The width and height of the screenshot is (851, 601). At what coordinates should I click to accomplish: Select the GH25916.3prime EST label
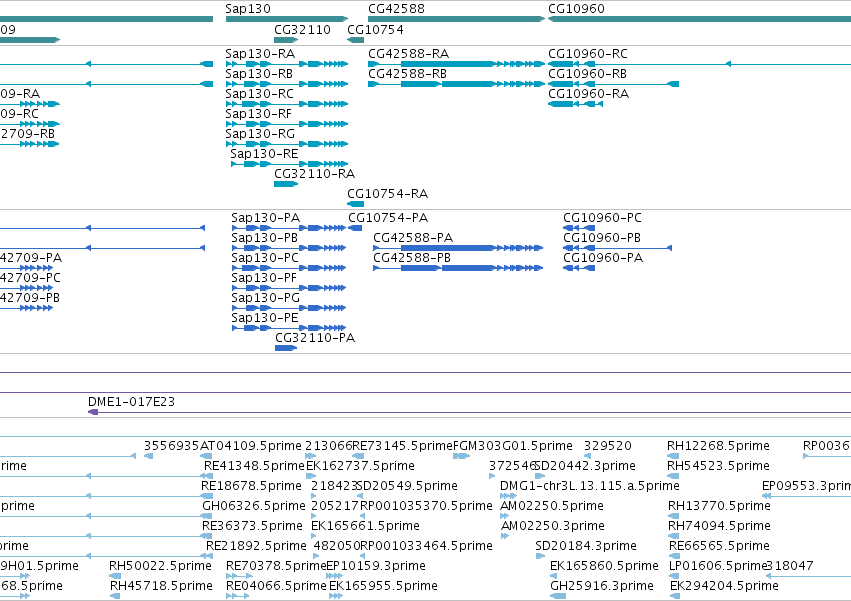[602, 586]
